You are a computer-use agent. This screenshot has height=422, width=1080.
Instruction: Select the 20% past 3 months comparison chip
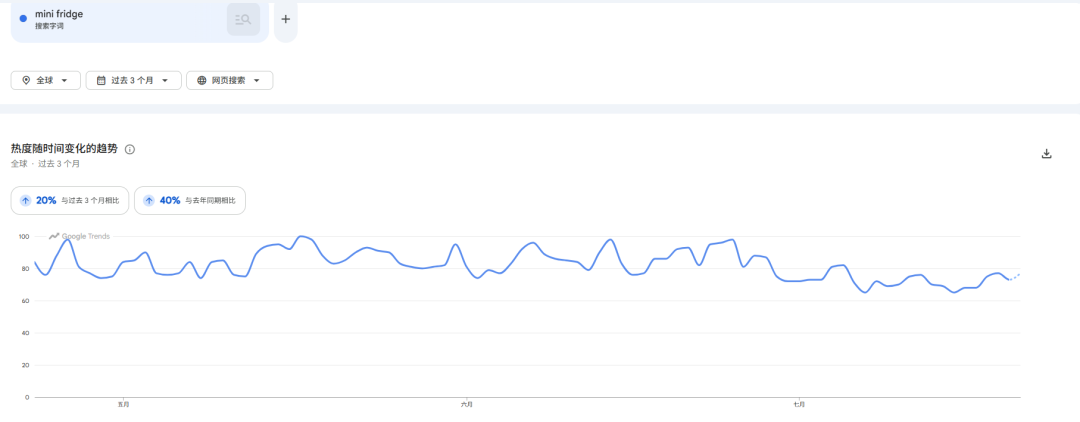pyautogui.click(x=70, y=200)
